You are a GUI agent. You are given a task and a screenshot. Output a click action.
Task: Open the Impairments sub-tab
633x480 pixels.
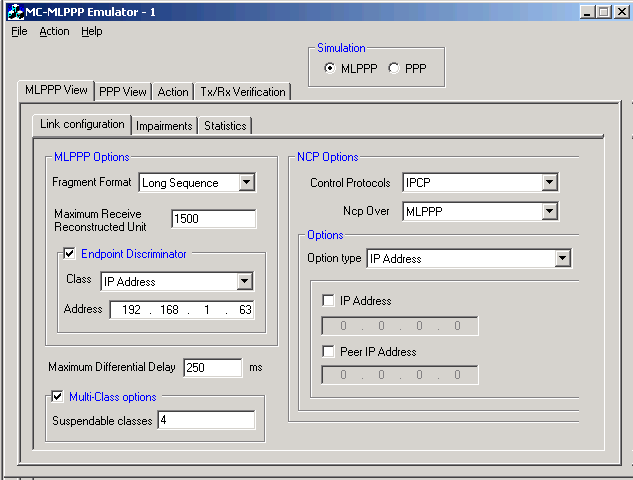164,126
